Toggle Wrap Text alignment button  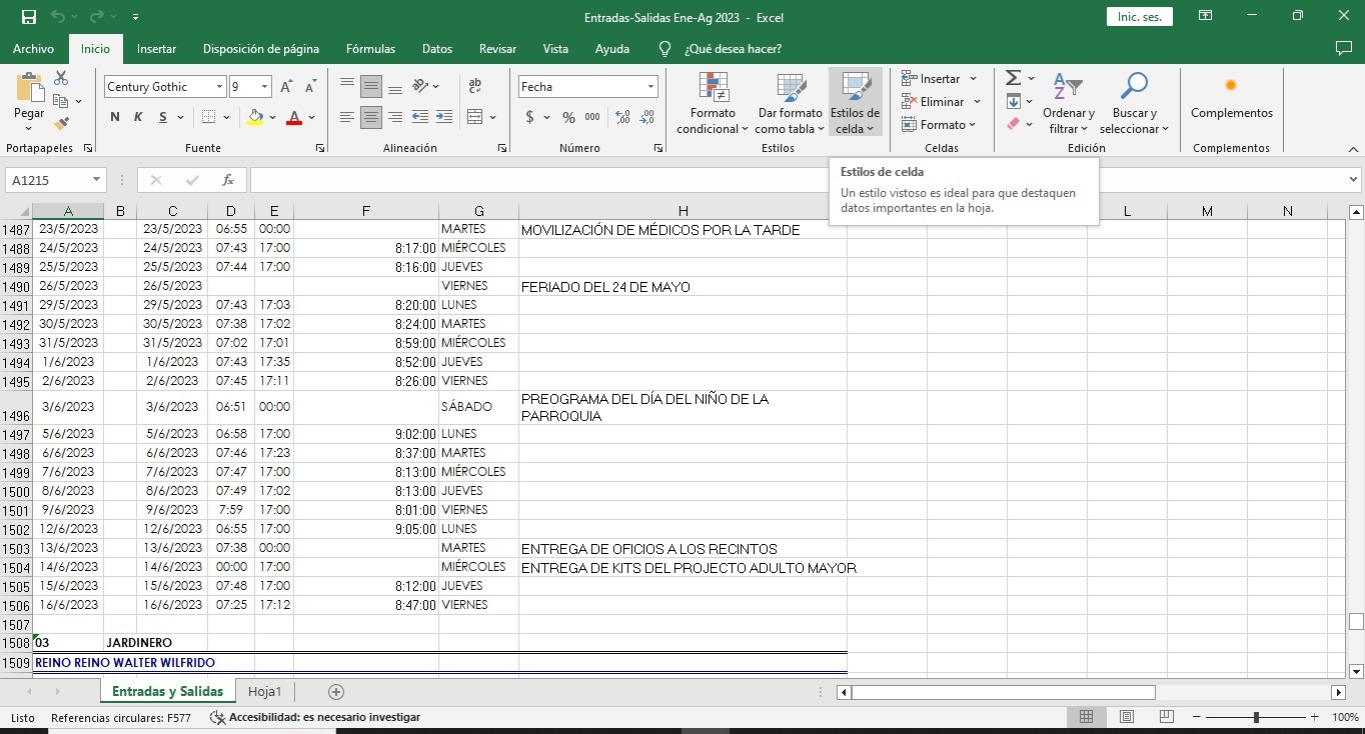click(475, 87)
